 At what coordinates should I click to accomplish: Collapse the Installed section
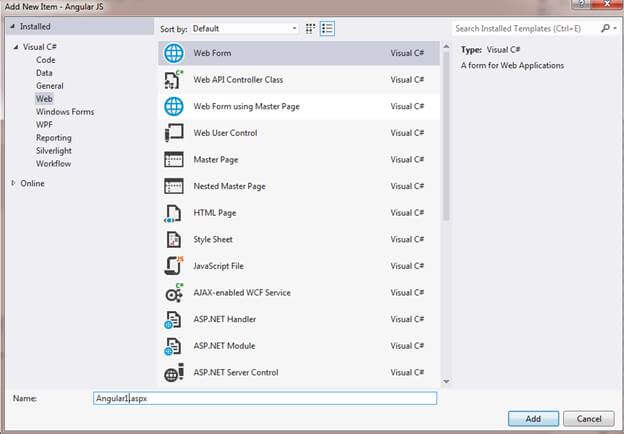click(x=13, y=27)
